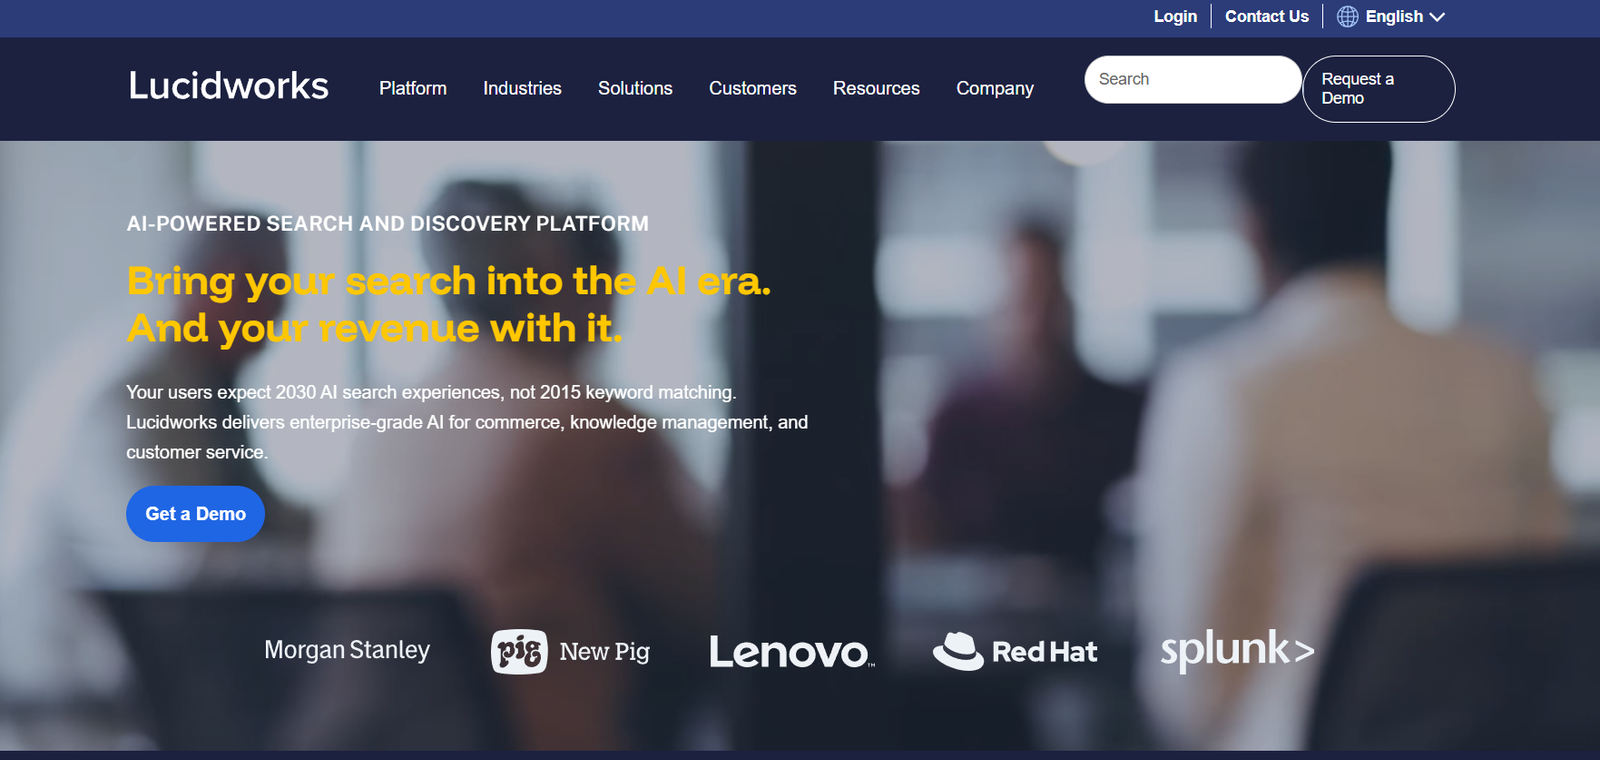Click the Login link
1600x760 pixels.
[x=1175, y=16]
